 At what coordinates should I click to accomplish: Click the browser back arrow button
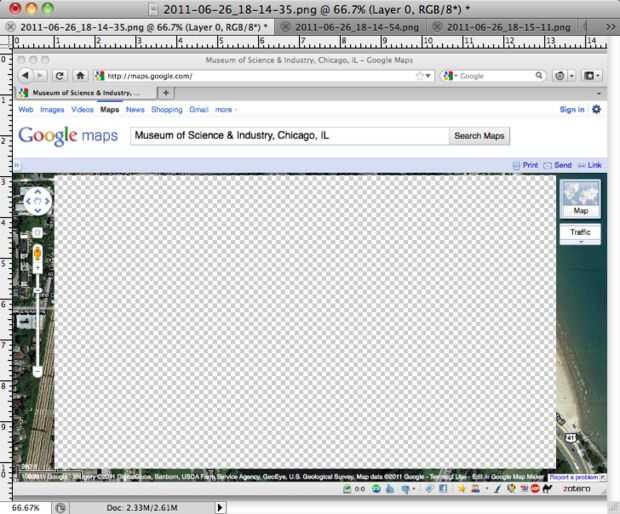25,76
